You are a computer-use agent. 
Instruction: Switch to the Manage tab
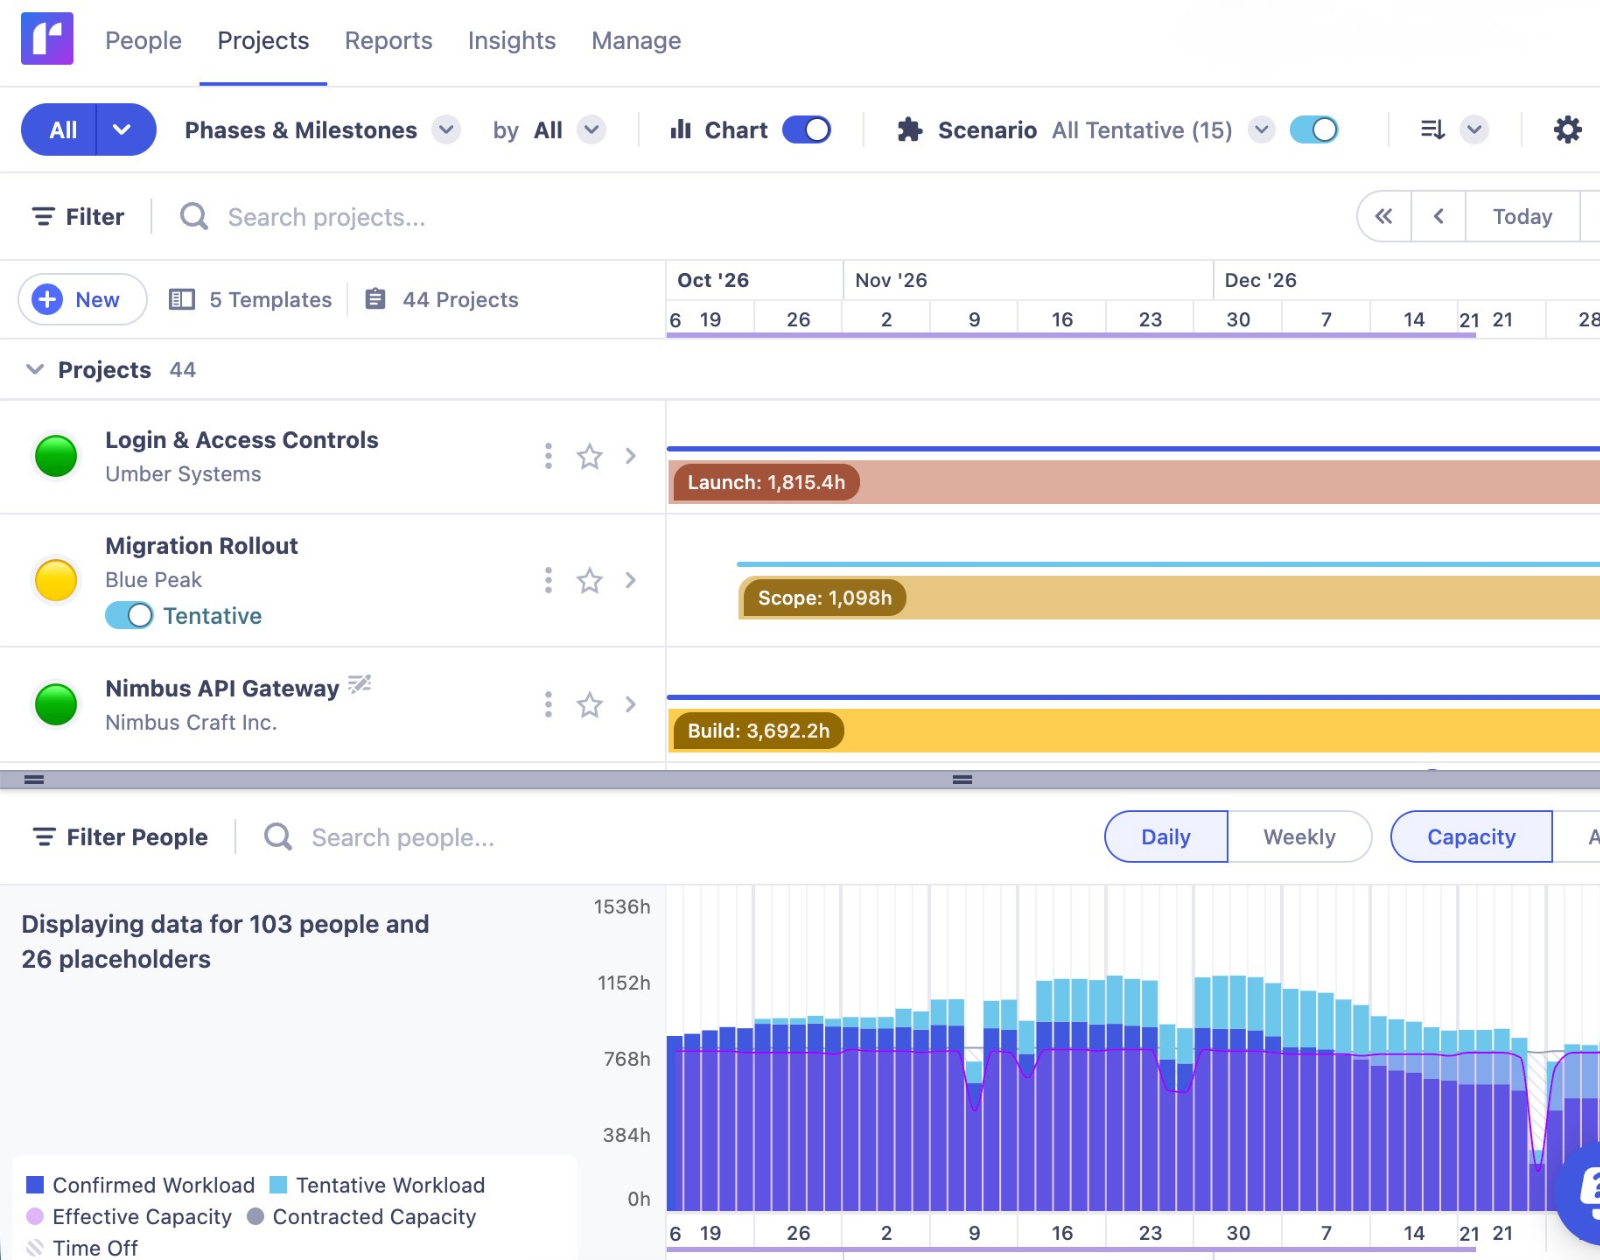[x=636, y=41]
